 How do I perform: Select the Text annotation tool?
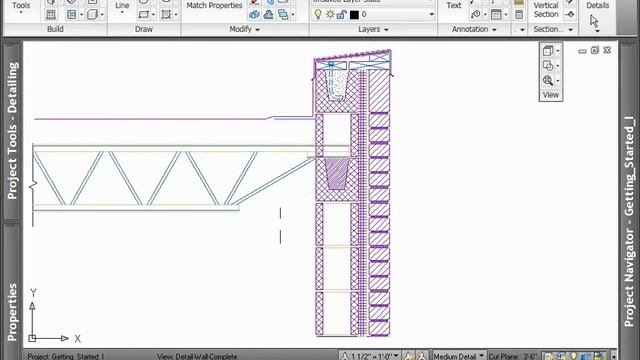pos(453,6)
